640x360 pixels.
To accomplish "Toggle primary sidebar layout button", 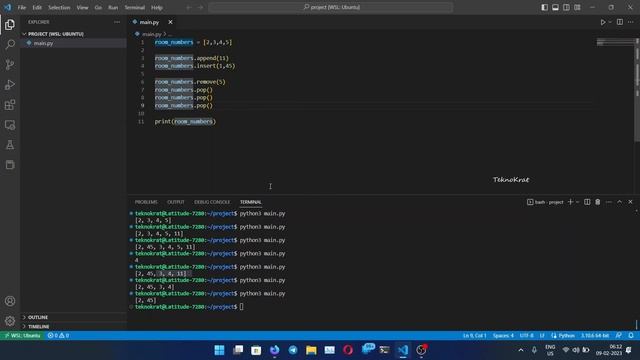I will click(x=544, y=7).
